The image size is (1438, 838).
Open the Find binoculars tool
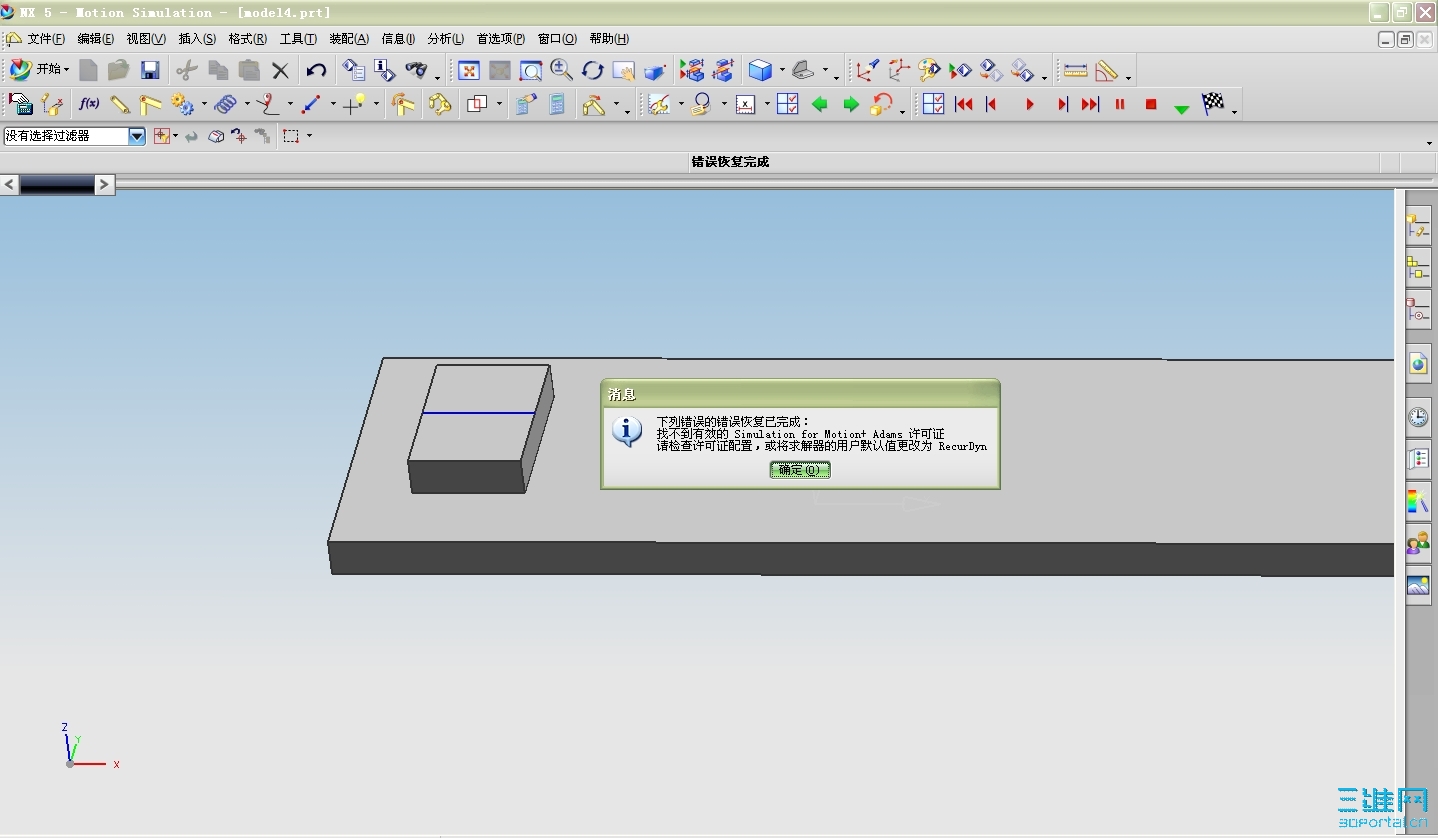tap(416, 70)
